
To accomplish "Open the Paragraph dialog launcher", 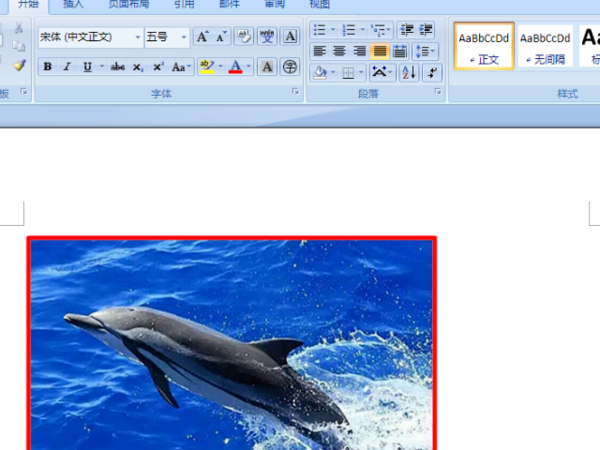I will click(x=437, y=91).
